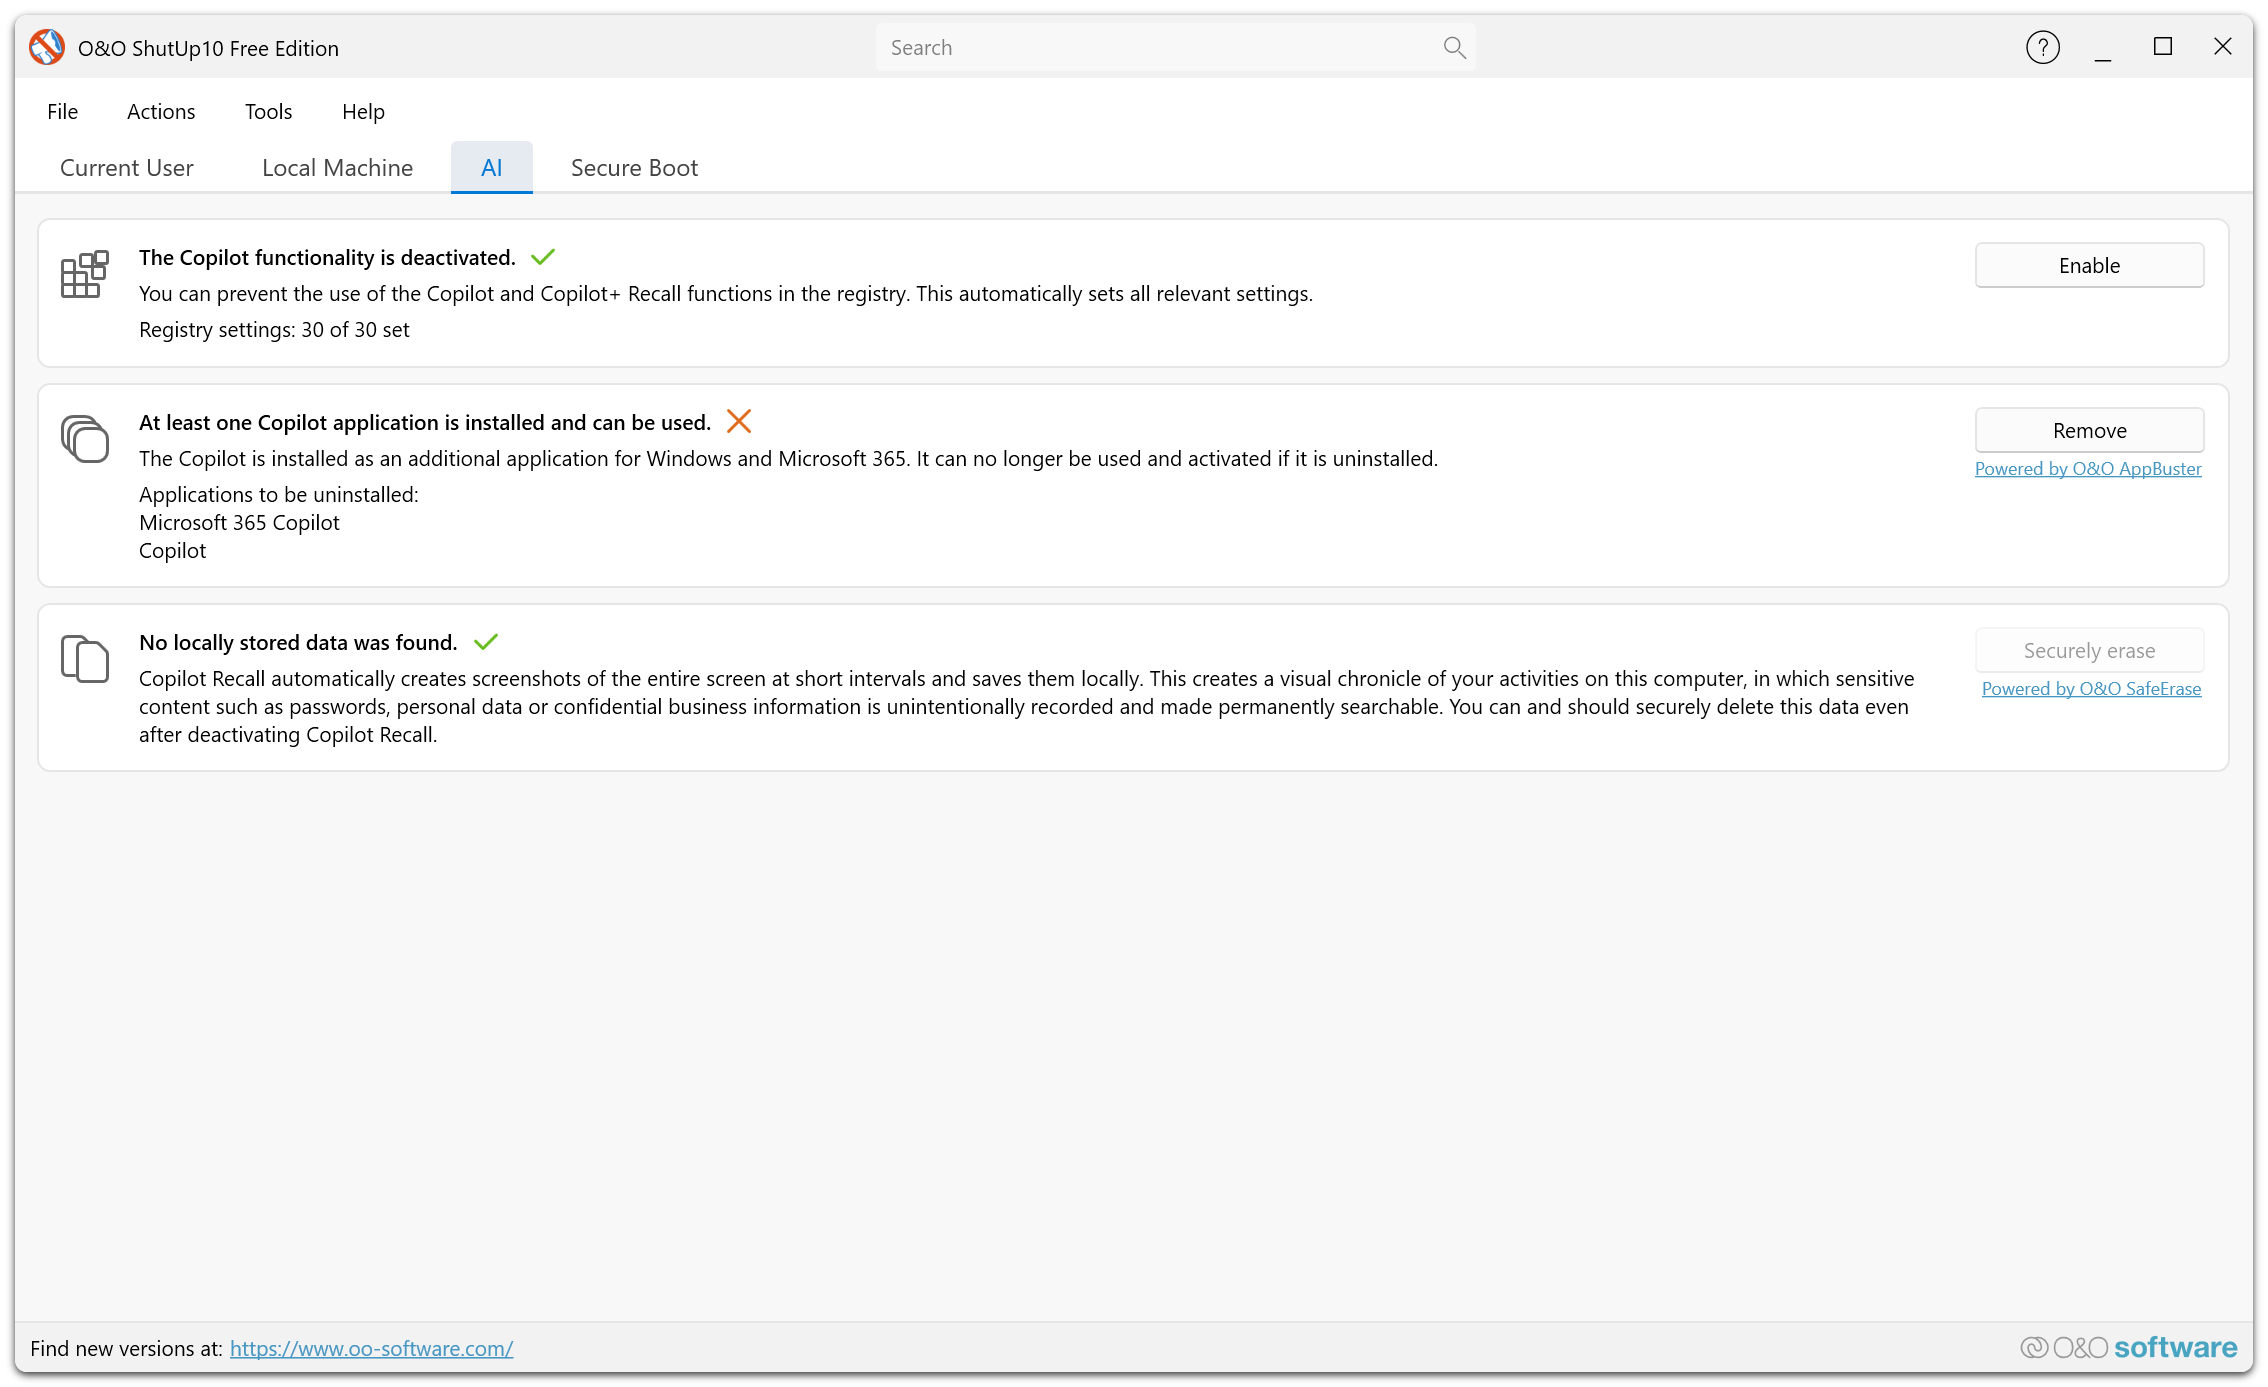2268x1387 pixels.
Task: Open the Help menu
Action: click(363, 111)
